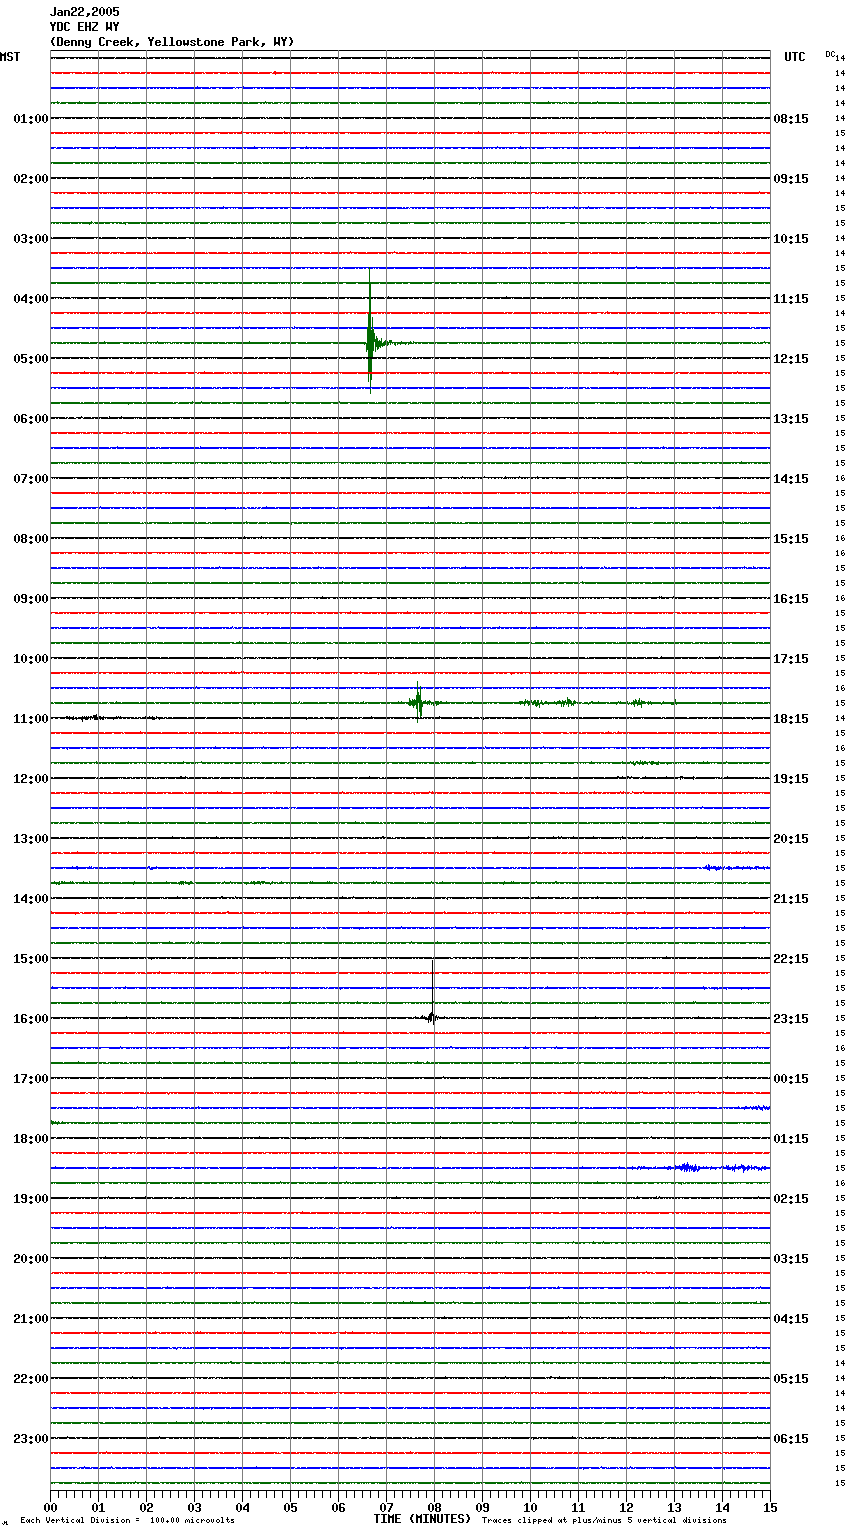Viewport: 850px width, 1534px height.
Task: Click the large green earthquake spike before 05:00
Action: coord(370,332)
